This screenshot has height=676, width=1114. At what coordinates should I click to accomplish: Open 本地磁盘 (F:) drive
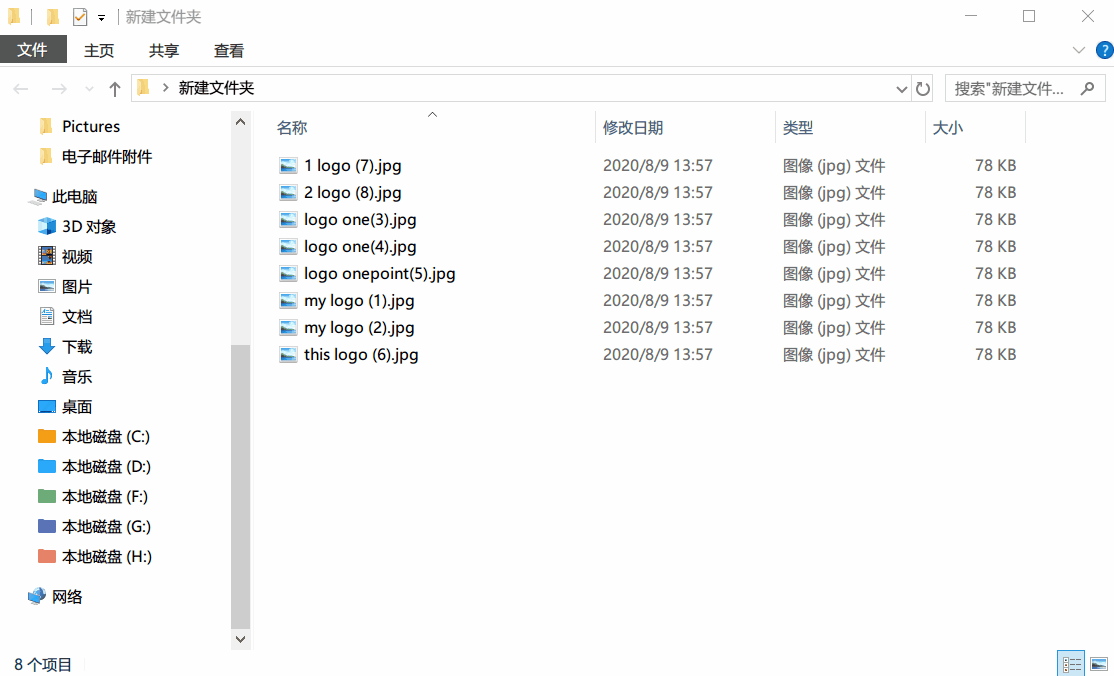pyautogui.click(x=104, y=496)
